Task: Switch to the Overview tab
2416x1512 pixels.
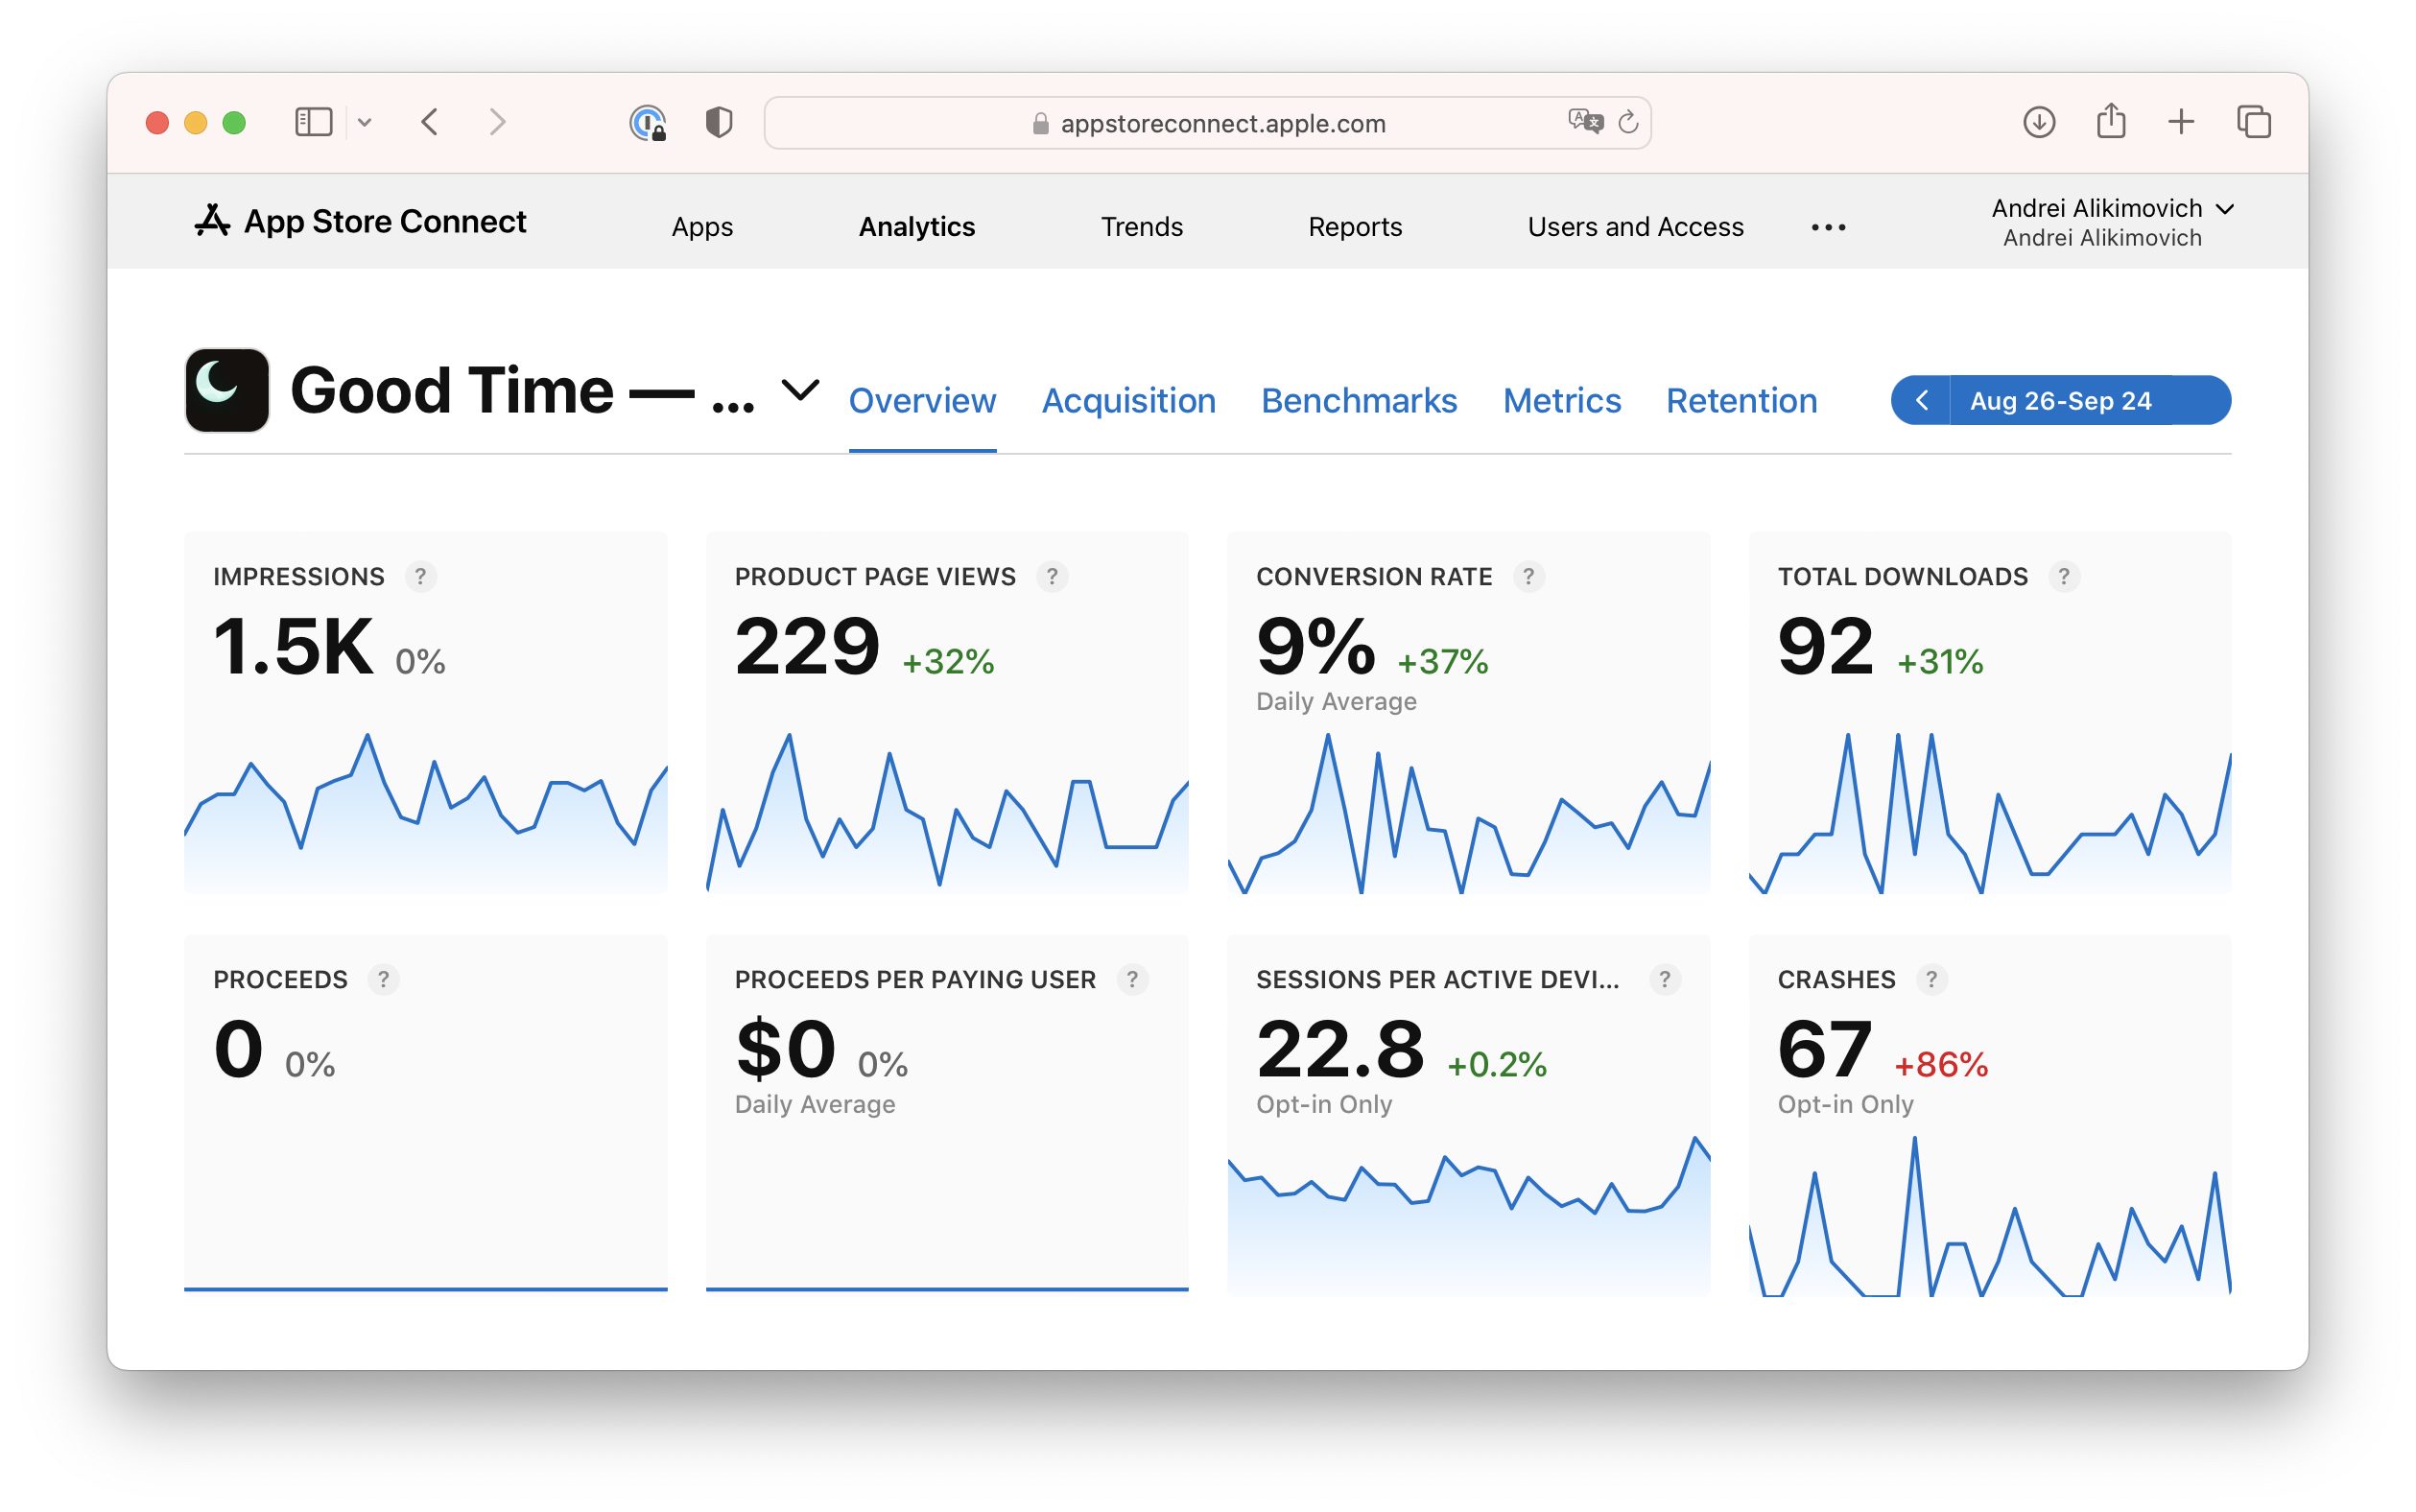Action: coord(922,401)
